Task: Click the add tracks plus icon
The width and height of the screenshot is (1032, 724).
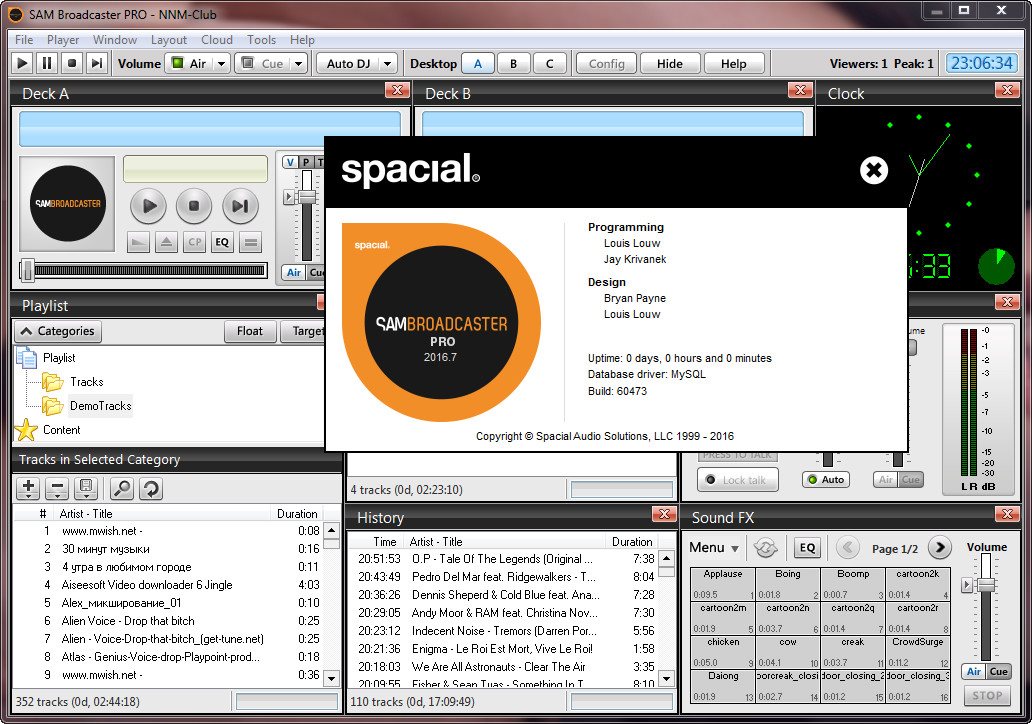Action: pos(28,488)
